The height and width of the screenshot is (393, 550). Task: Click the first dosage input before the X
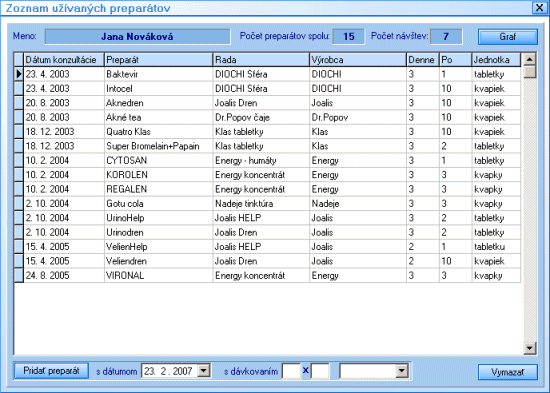pyautogui.click(x=291, y=371)
